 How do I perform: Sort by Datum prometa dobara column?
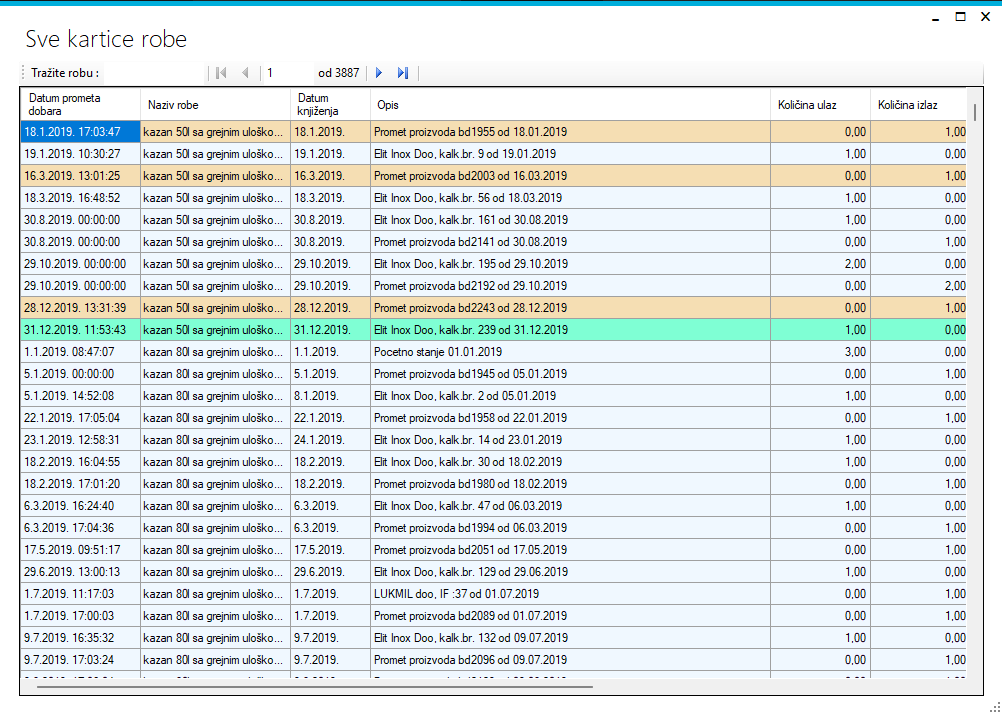pyautogui.click(x=80, y=104)
